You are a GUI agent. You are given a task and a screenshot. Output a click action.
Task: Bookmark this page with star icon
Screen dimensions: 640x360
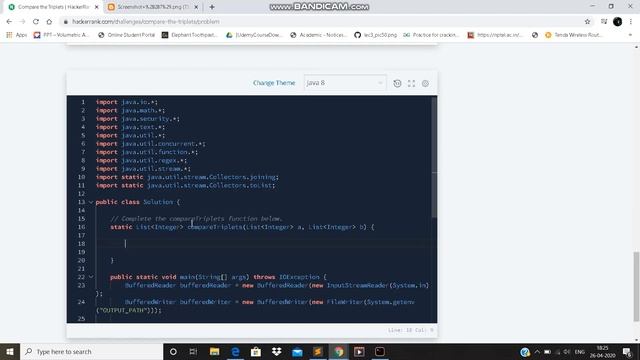tap(587, 22)
